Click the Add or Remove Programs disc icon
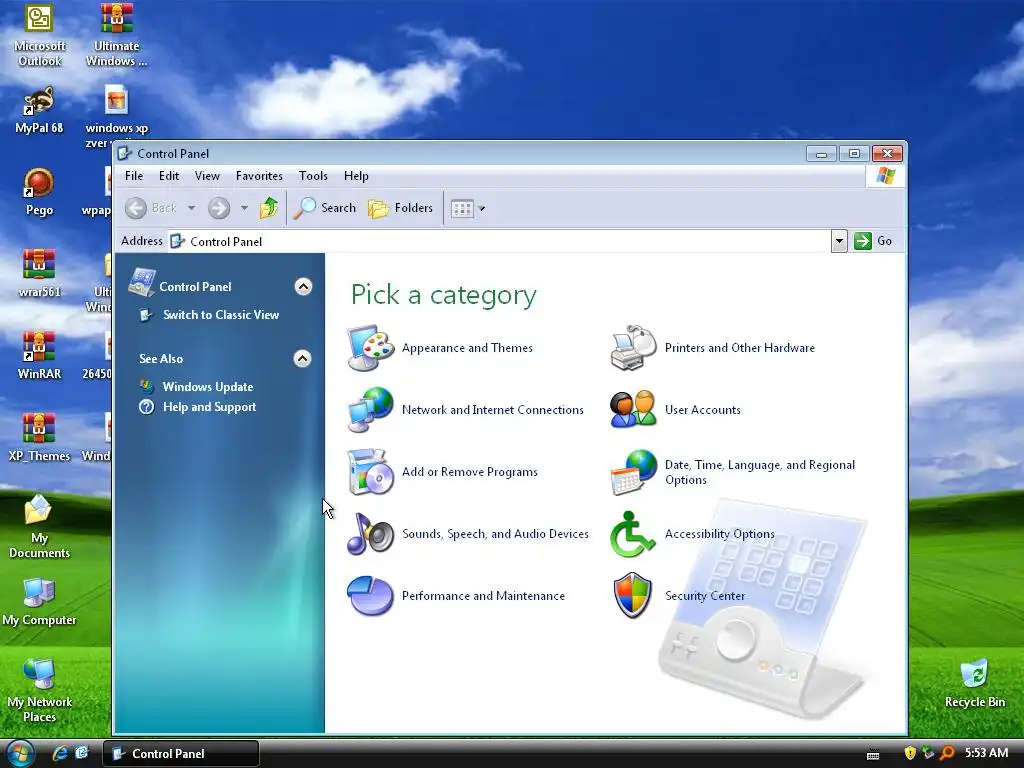1024x768 pixels. (370, 472)
